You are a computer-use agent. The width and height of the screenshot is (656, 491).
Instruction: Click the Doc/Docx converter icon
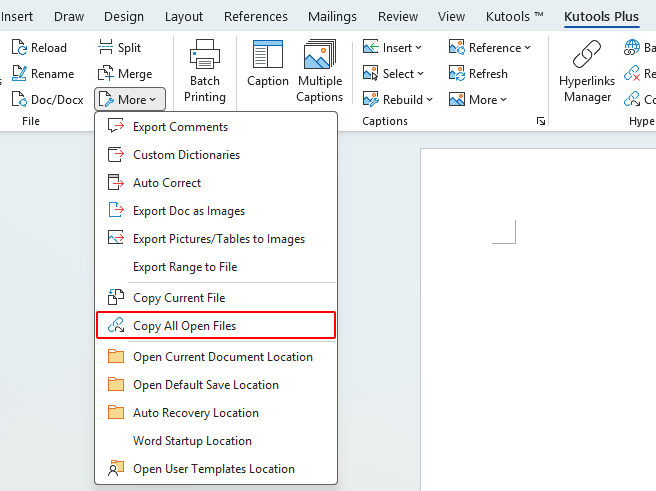[x=19, y=100]
